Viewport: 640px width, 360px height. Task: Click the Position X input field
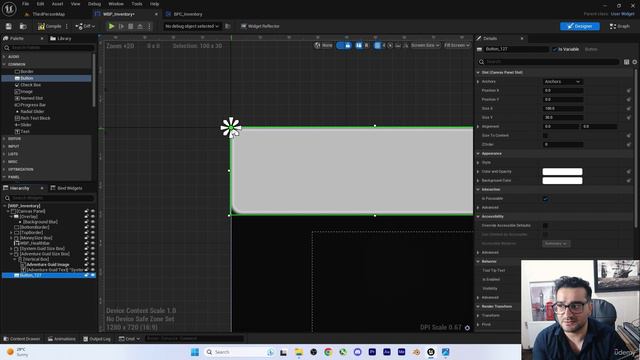(x=563, y=91)
